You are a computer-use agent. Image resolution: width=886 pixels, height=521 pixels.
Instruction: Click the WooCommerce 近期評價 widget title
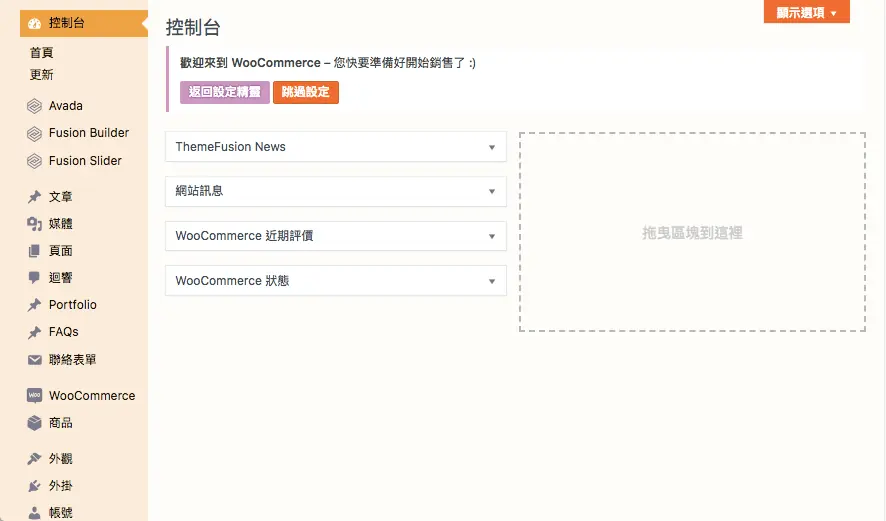click(244, 236)
